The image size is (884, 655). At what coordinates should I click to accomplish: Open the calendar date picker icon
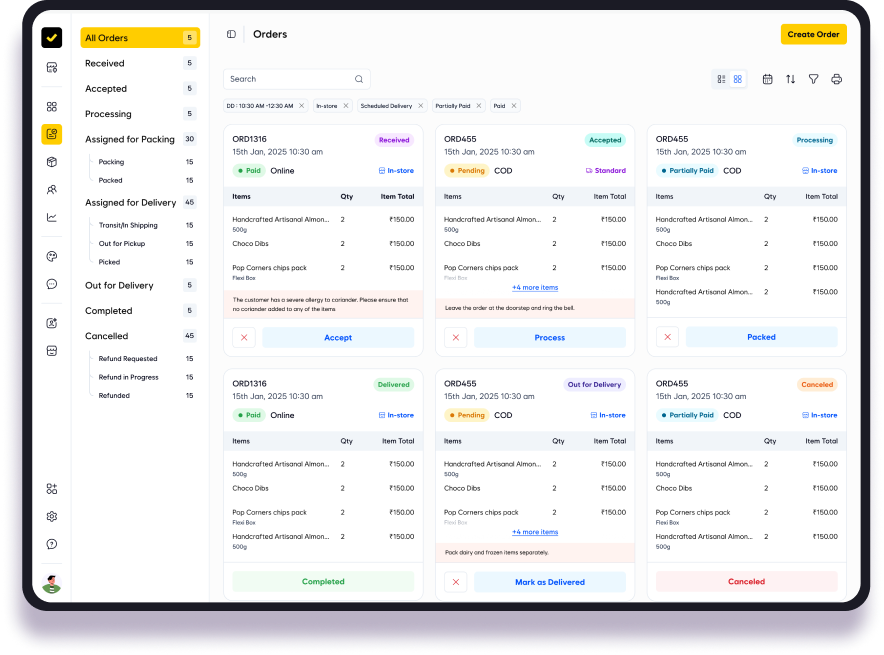click(x=767, y=79)
